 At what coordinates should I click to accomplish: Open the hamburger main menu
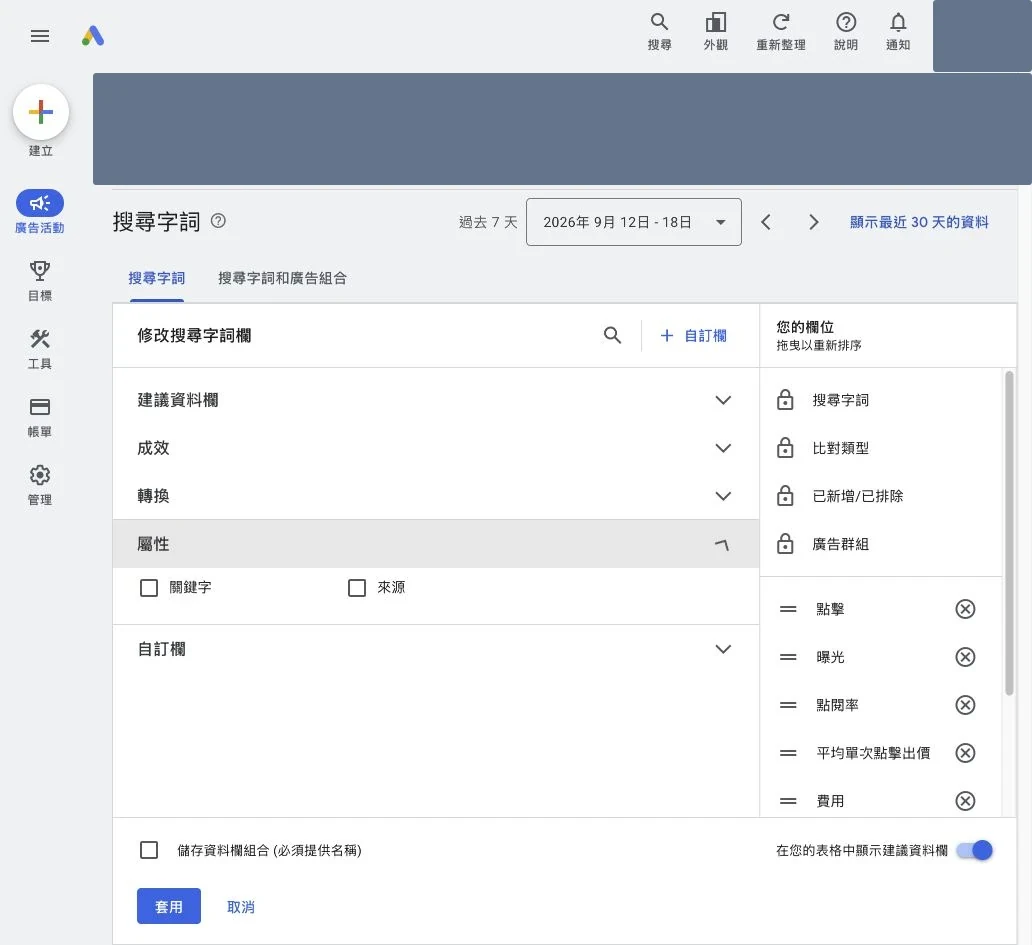pyautogui.click(x=39, y=36)
